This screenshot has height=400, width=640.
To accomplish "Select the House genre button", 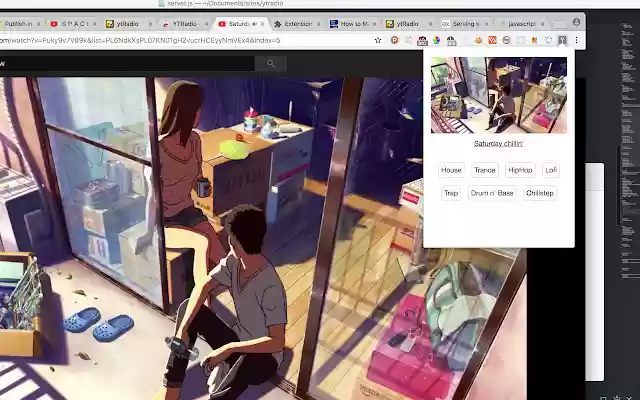I will pos(451,170).
